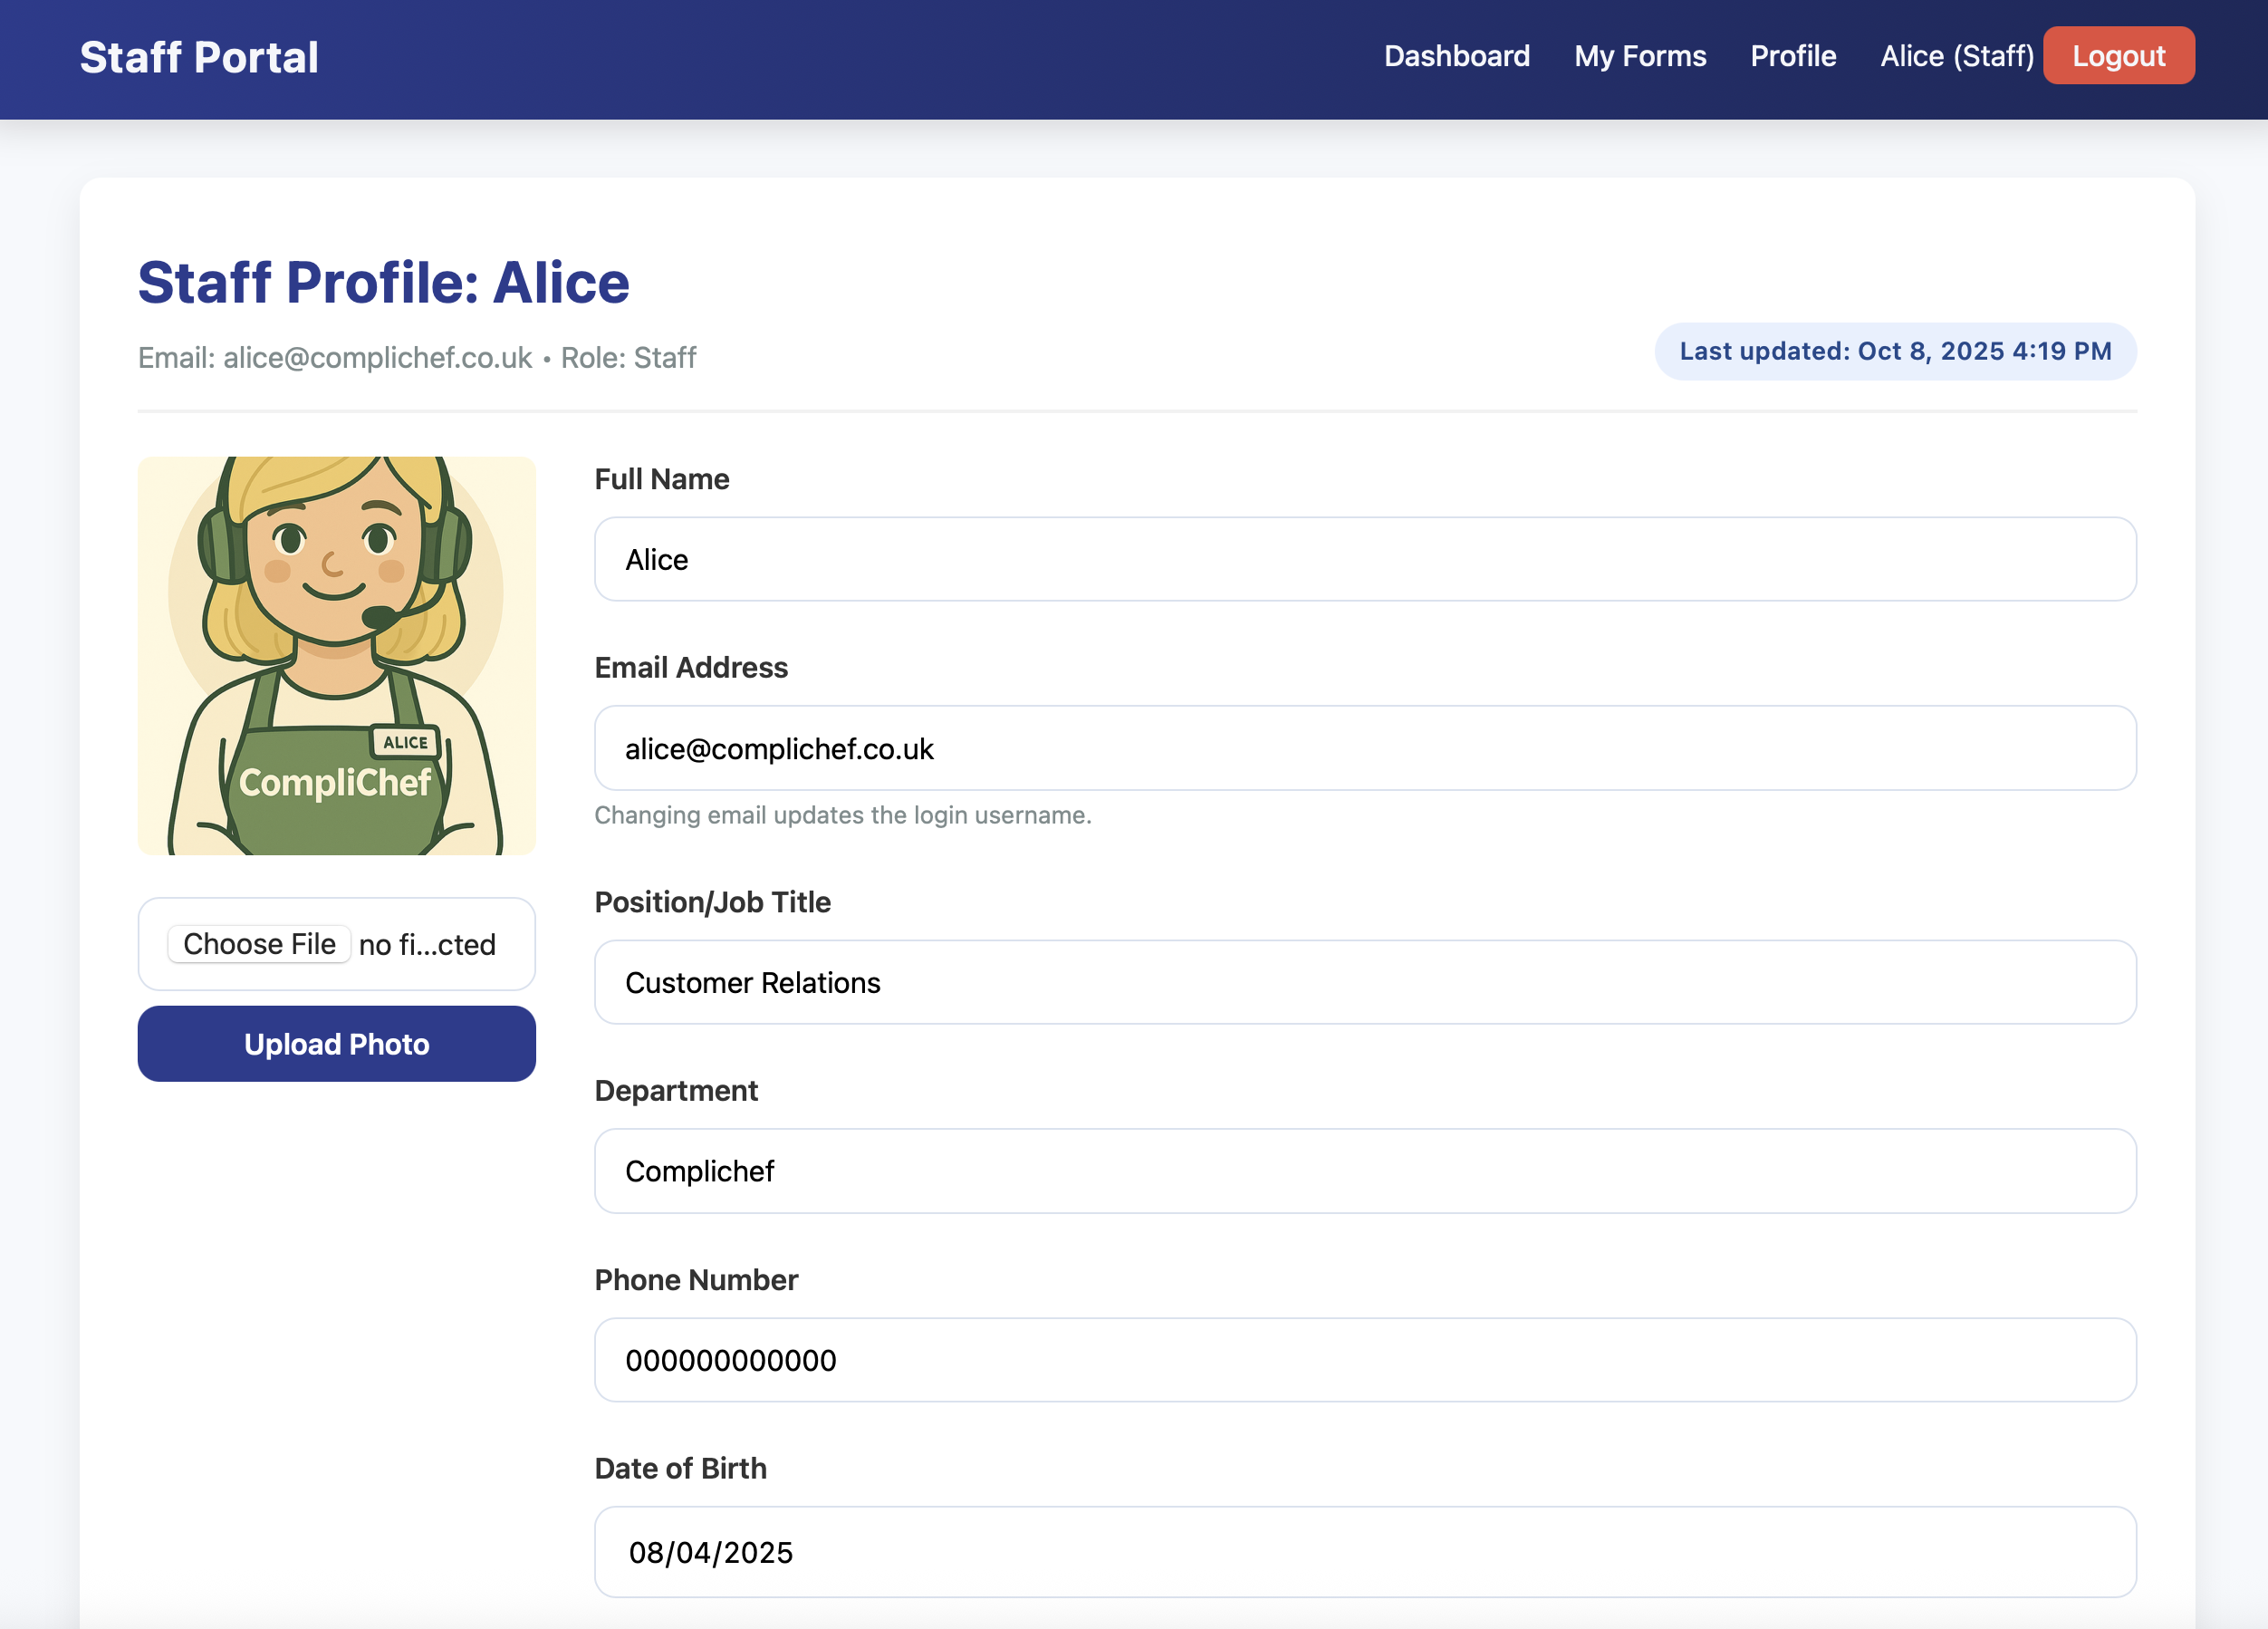This screenshot has width=2268, height=1629.
Task: Select the Profile navigation item
Action: tap(1793, 56)
